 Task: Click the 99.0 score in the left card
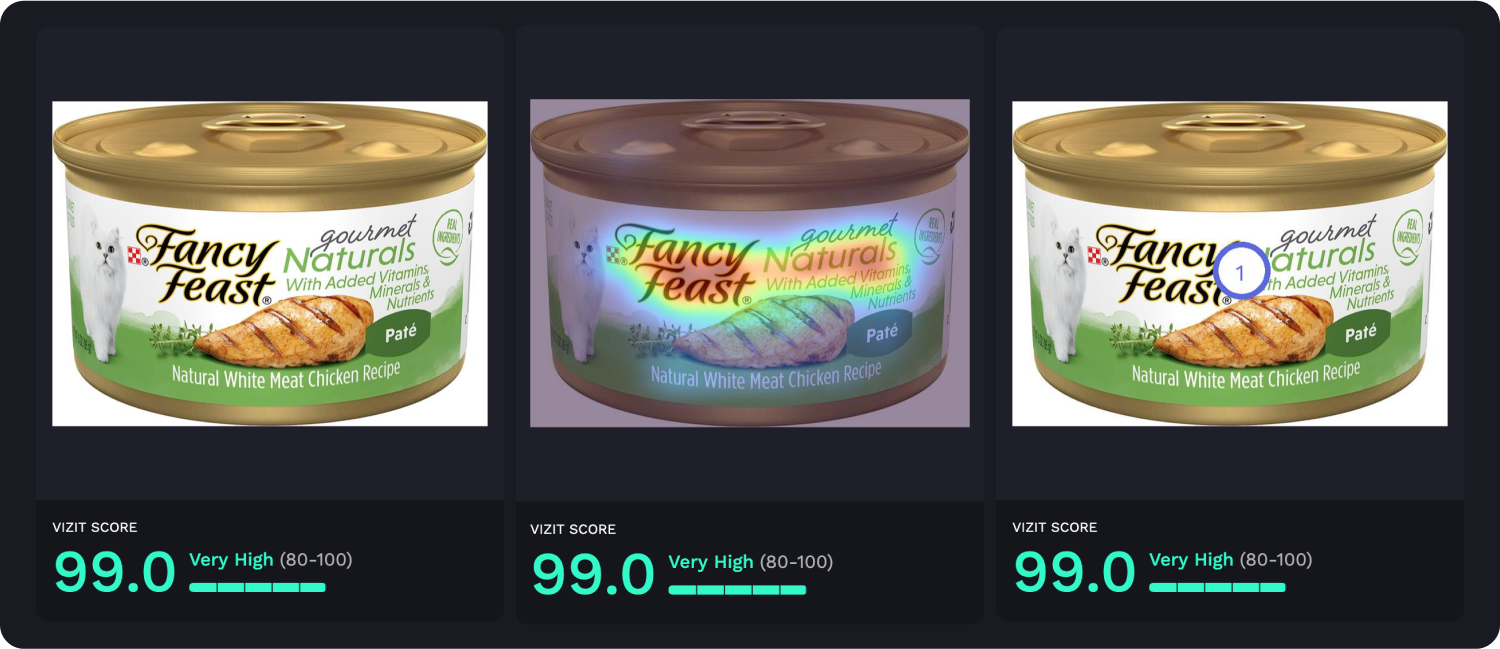pos(114,571)
